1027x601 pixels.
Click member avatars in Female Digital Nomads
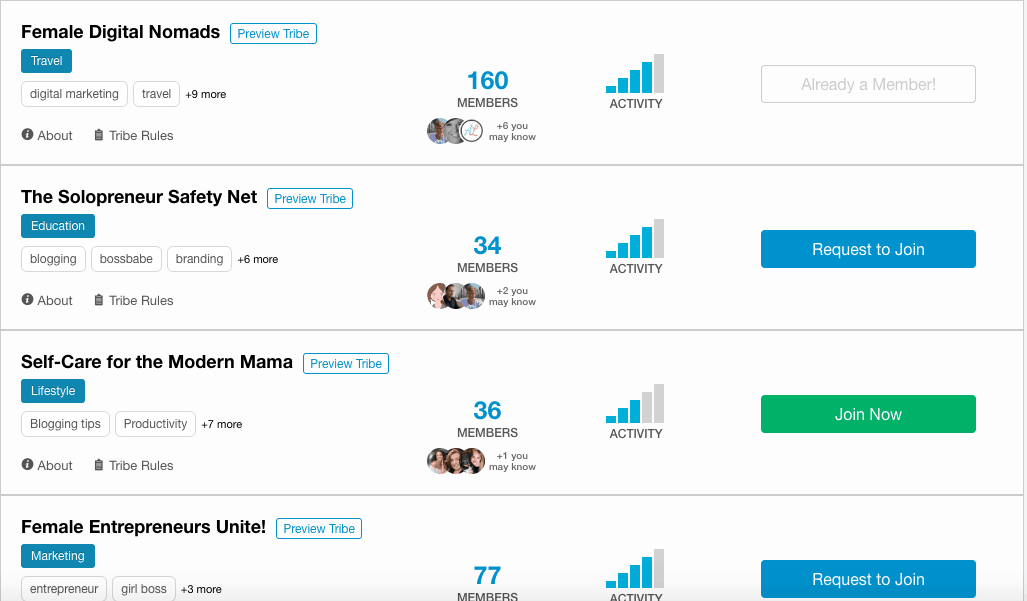(455, 131)
